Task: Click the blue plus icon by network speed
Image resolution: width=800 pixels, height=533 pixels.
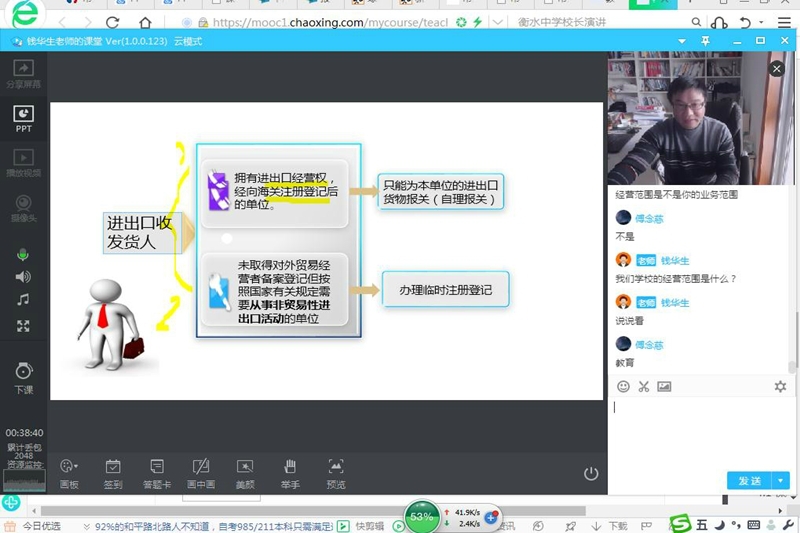Action: (491, 517)
